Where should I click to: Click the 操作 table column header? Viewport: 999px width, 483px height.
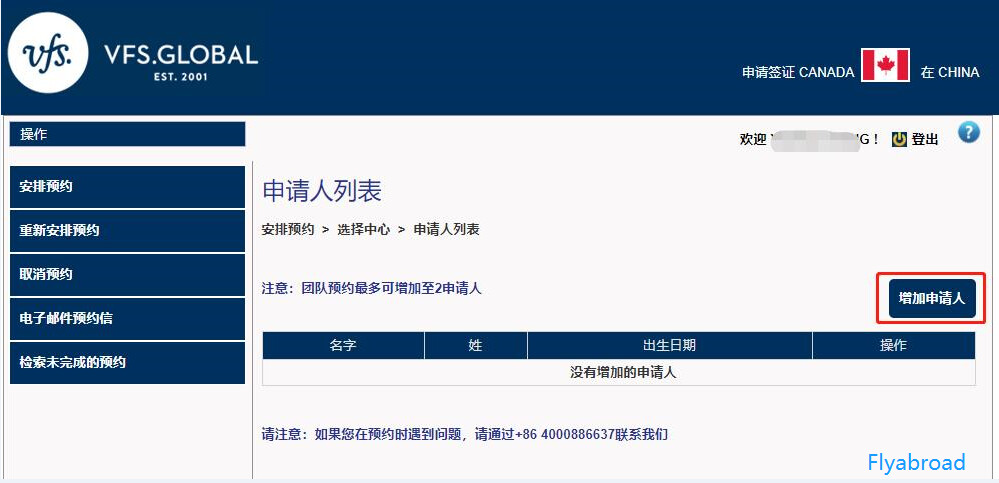893,345
